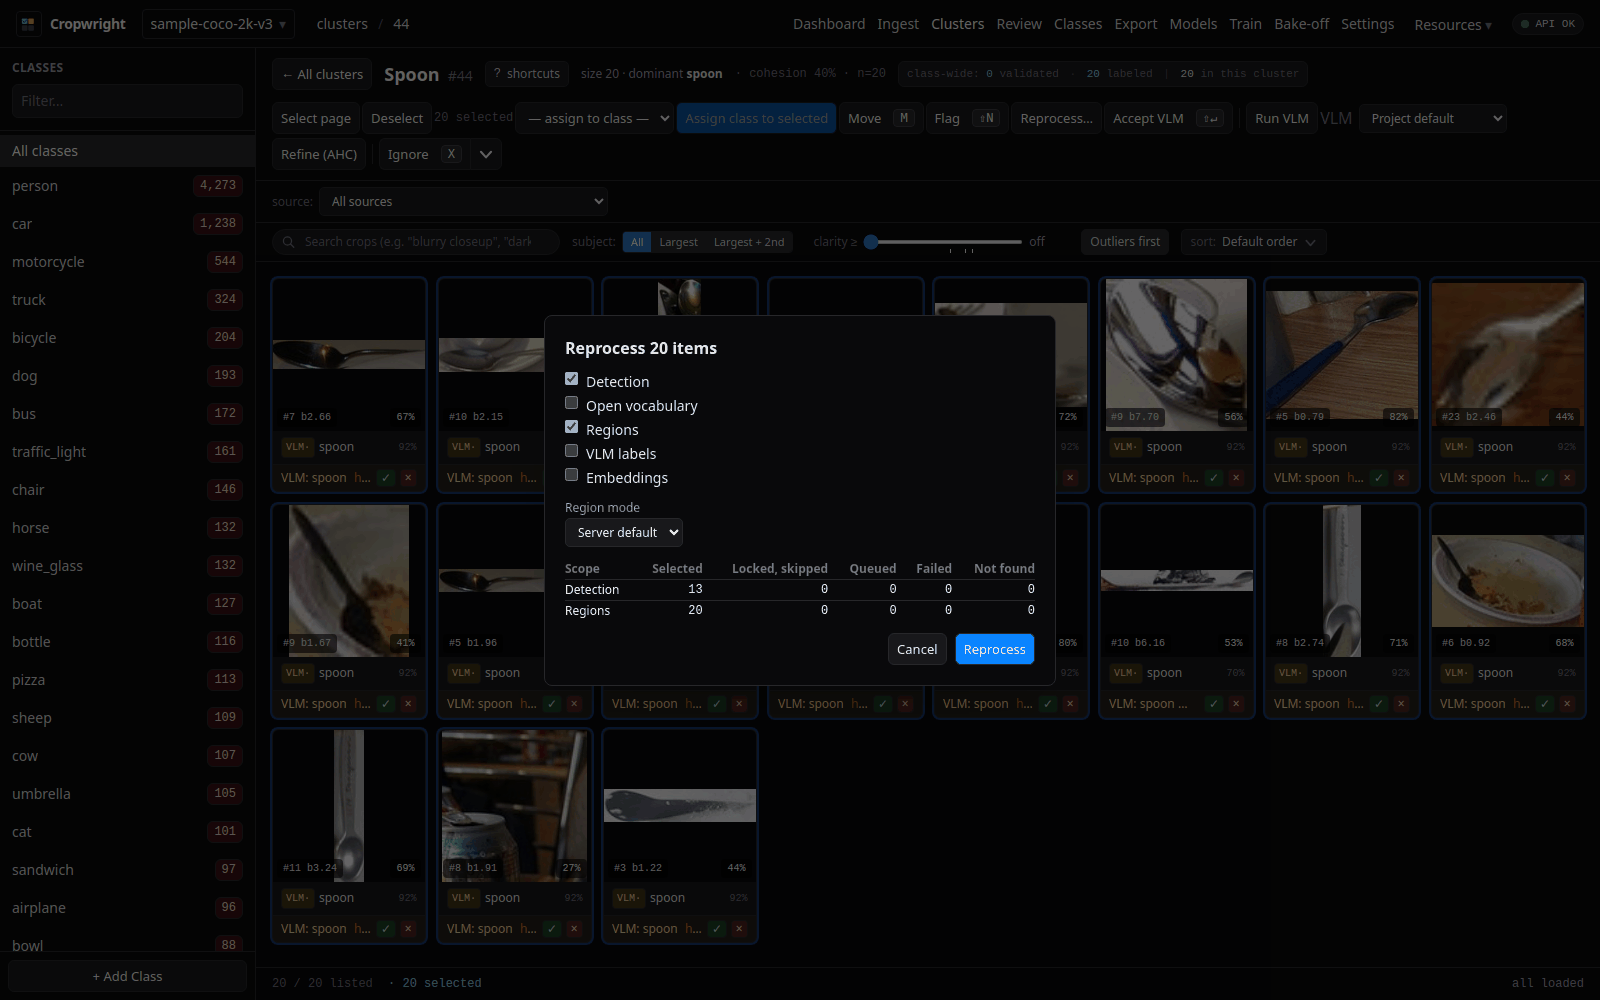Cancel the Reprocess dialog
Screen dimensions: 1600x1000
(917, 649)
